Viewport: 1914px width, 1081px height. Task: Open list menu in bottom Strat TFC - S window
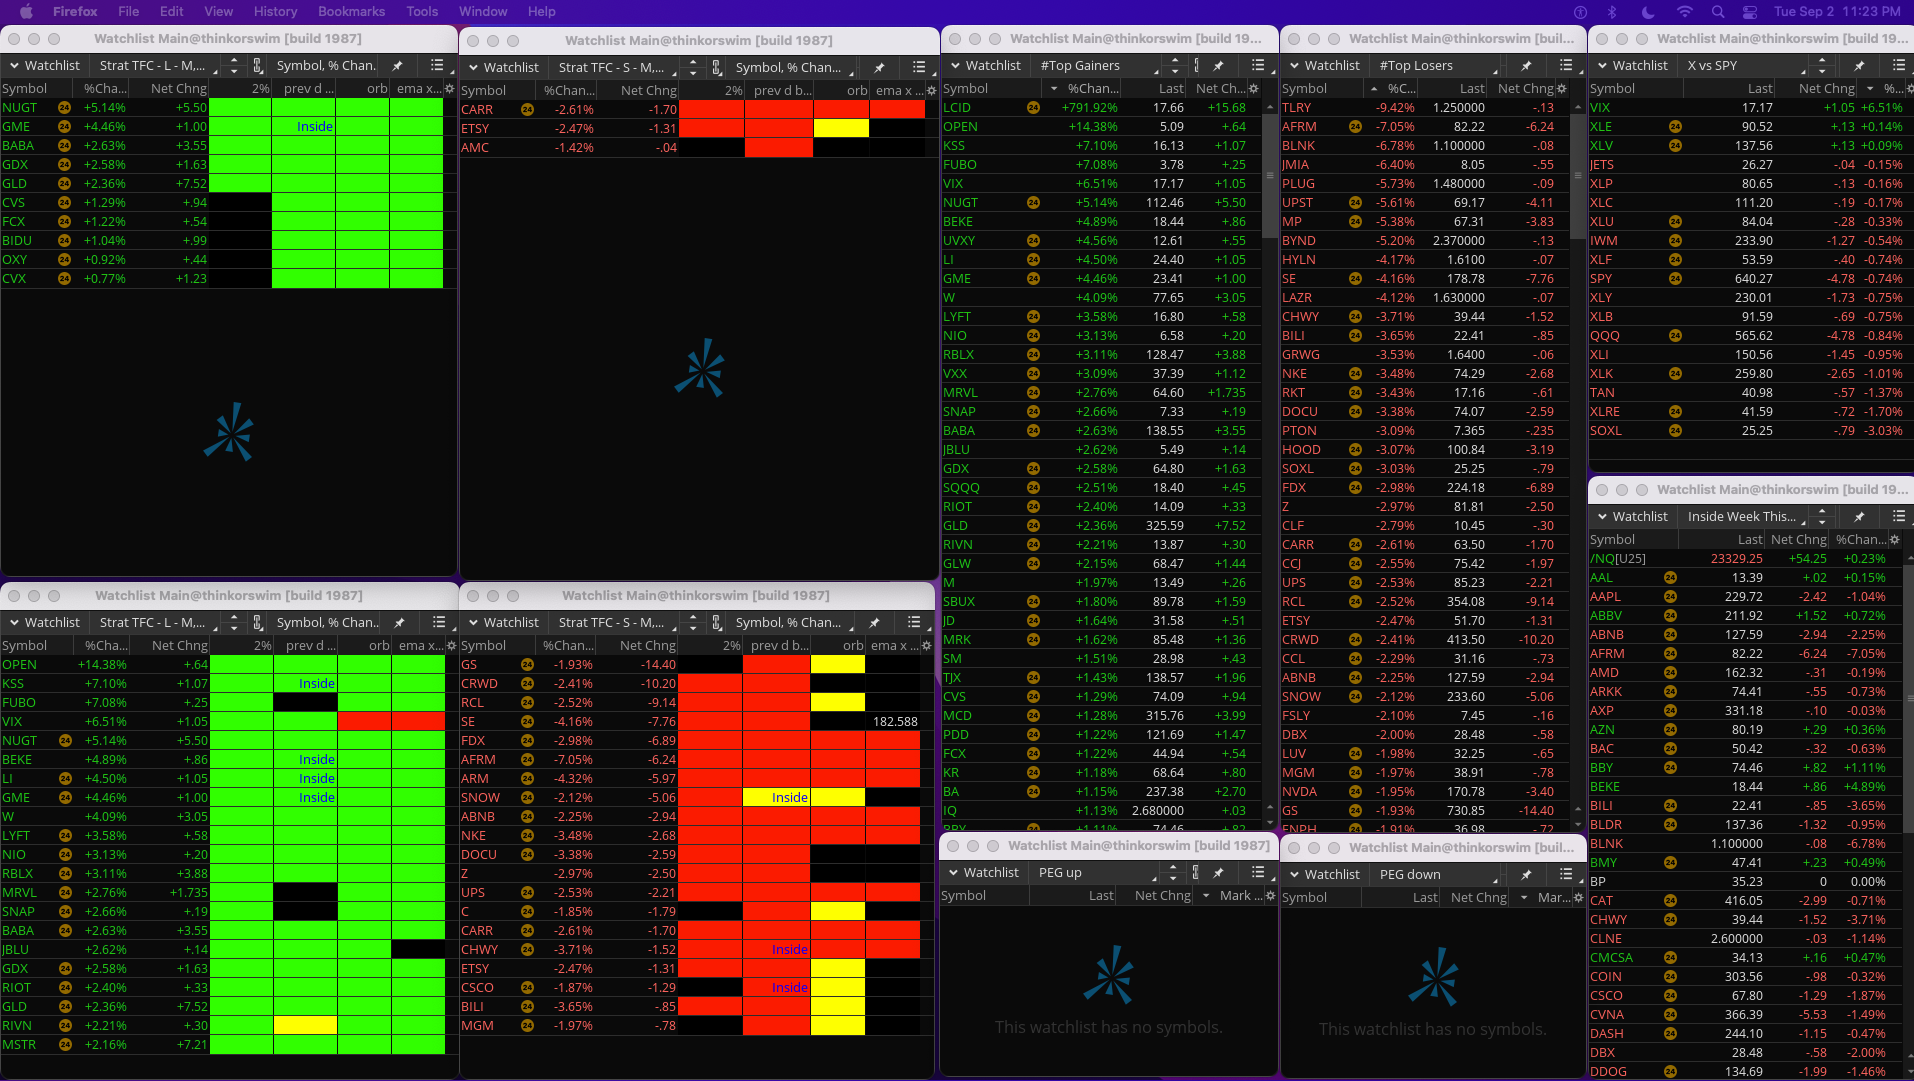[x=914, y=622]
